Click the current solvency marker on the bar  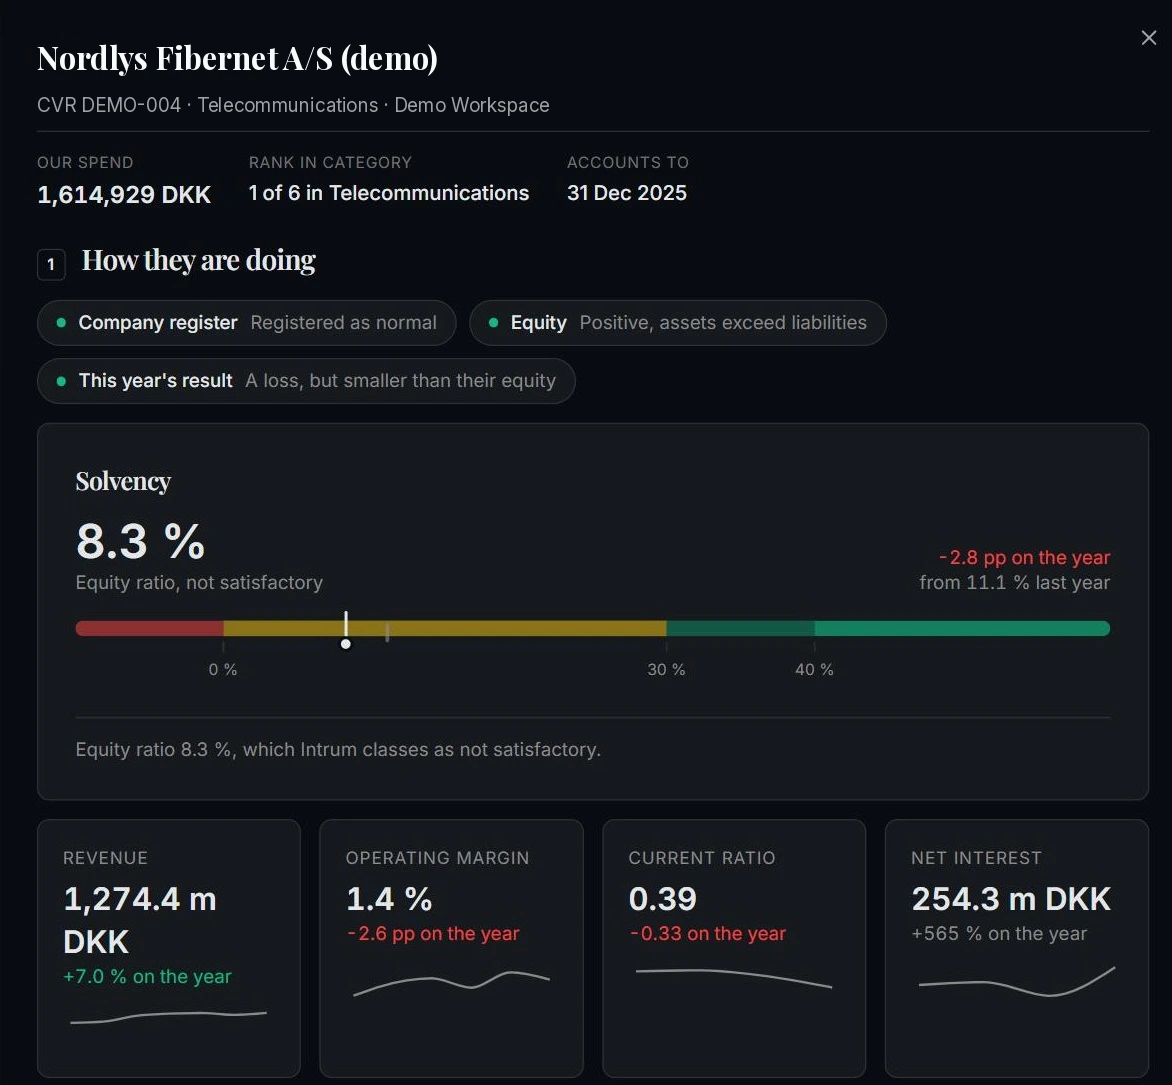[345, 631]
